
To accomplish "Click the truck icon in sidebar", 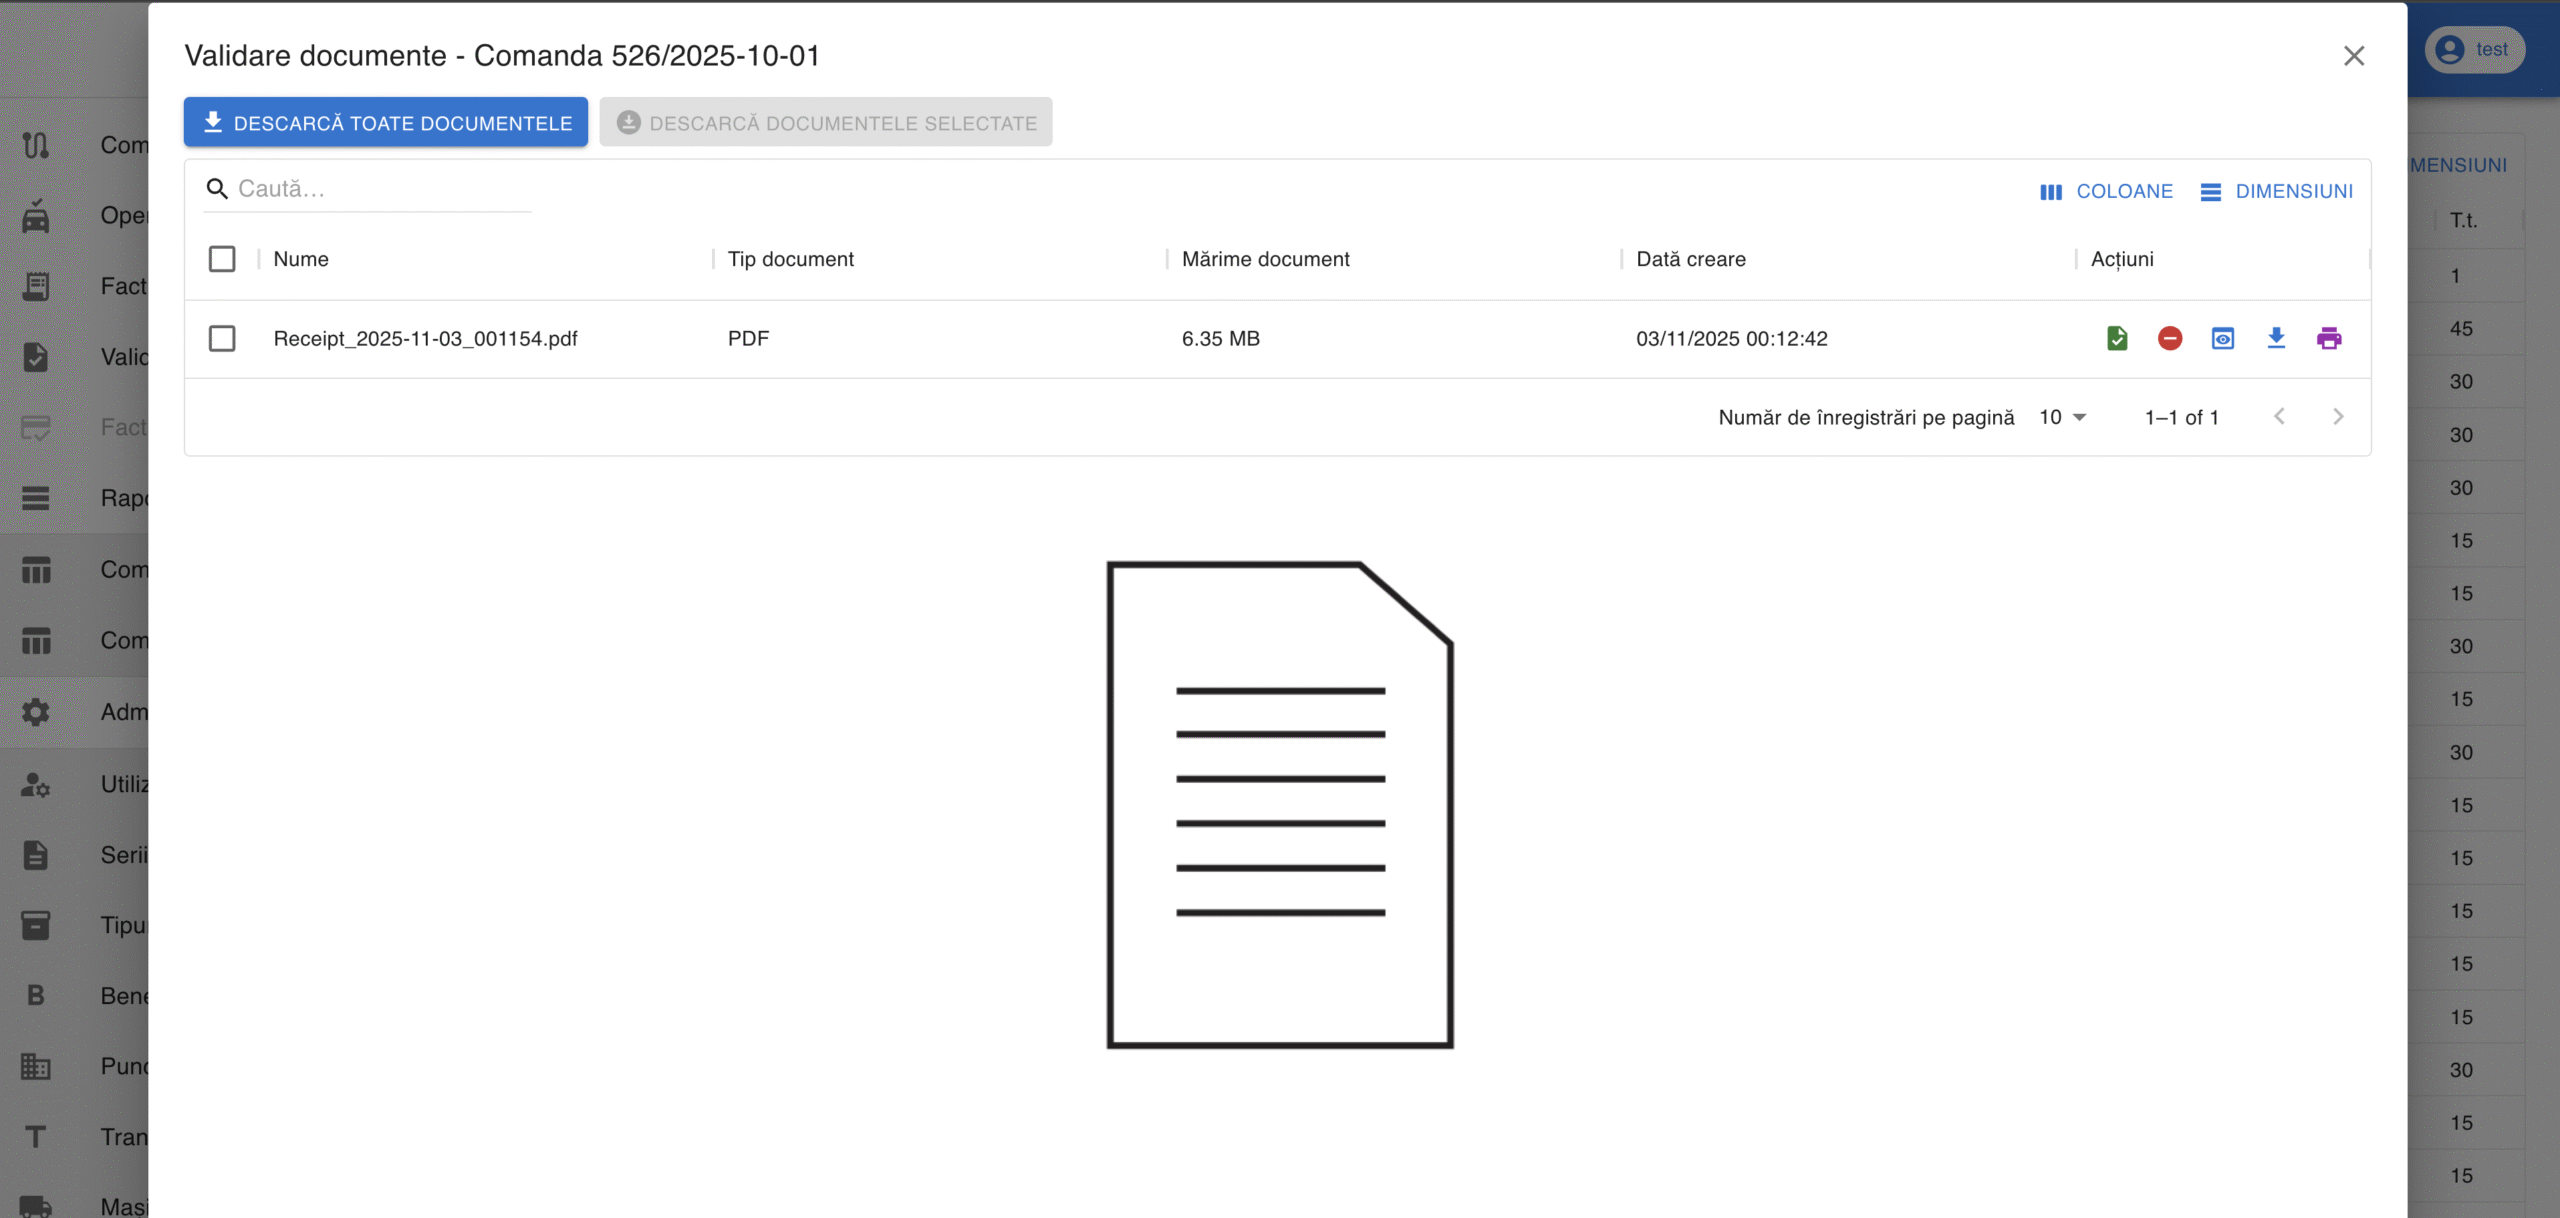I will pyautogui.click(x=36, y=1206).
